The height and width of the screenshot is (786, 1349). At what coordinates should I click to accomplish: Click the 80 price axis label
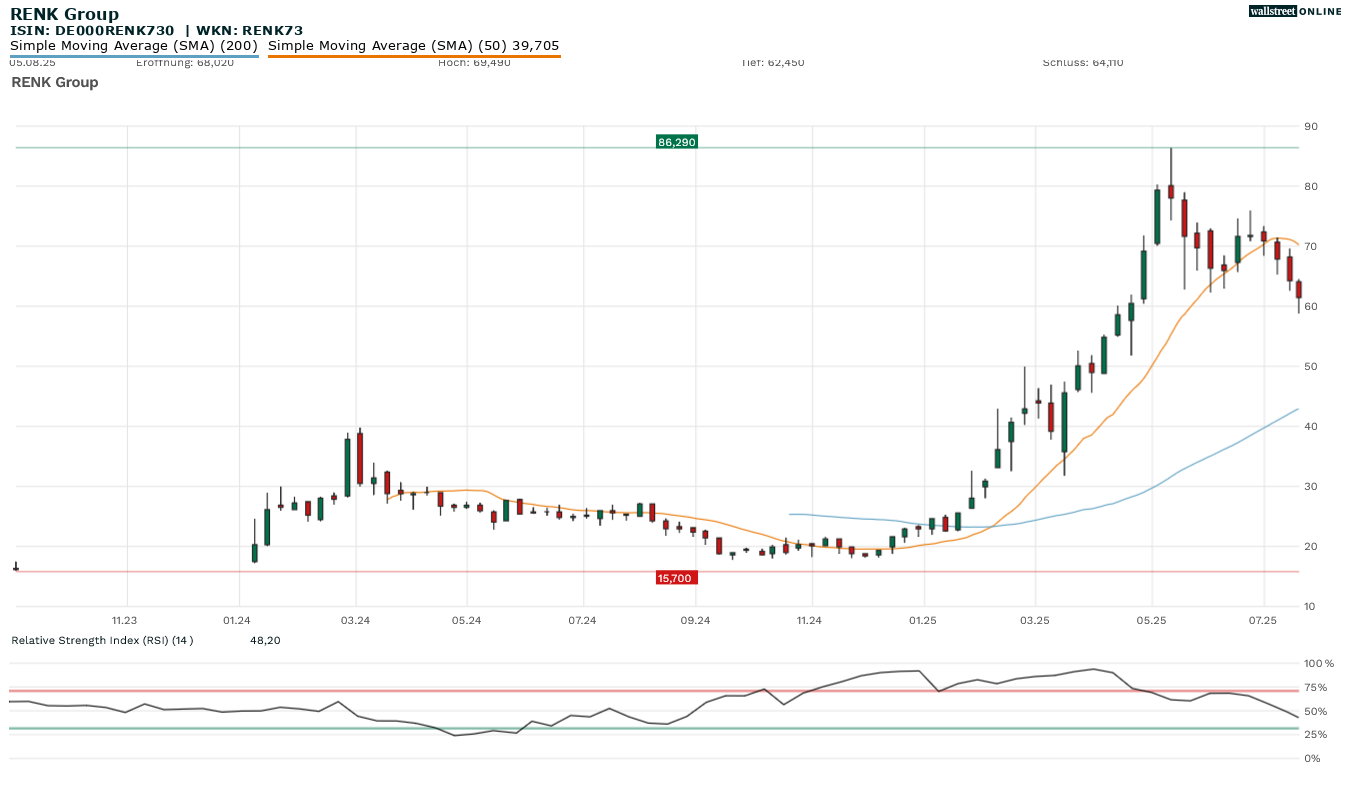pyautogui.click(x=1311, y=187)
